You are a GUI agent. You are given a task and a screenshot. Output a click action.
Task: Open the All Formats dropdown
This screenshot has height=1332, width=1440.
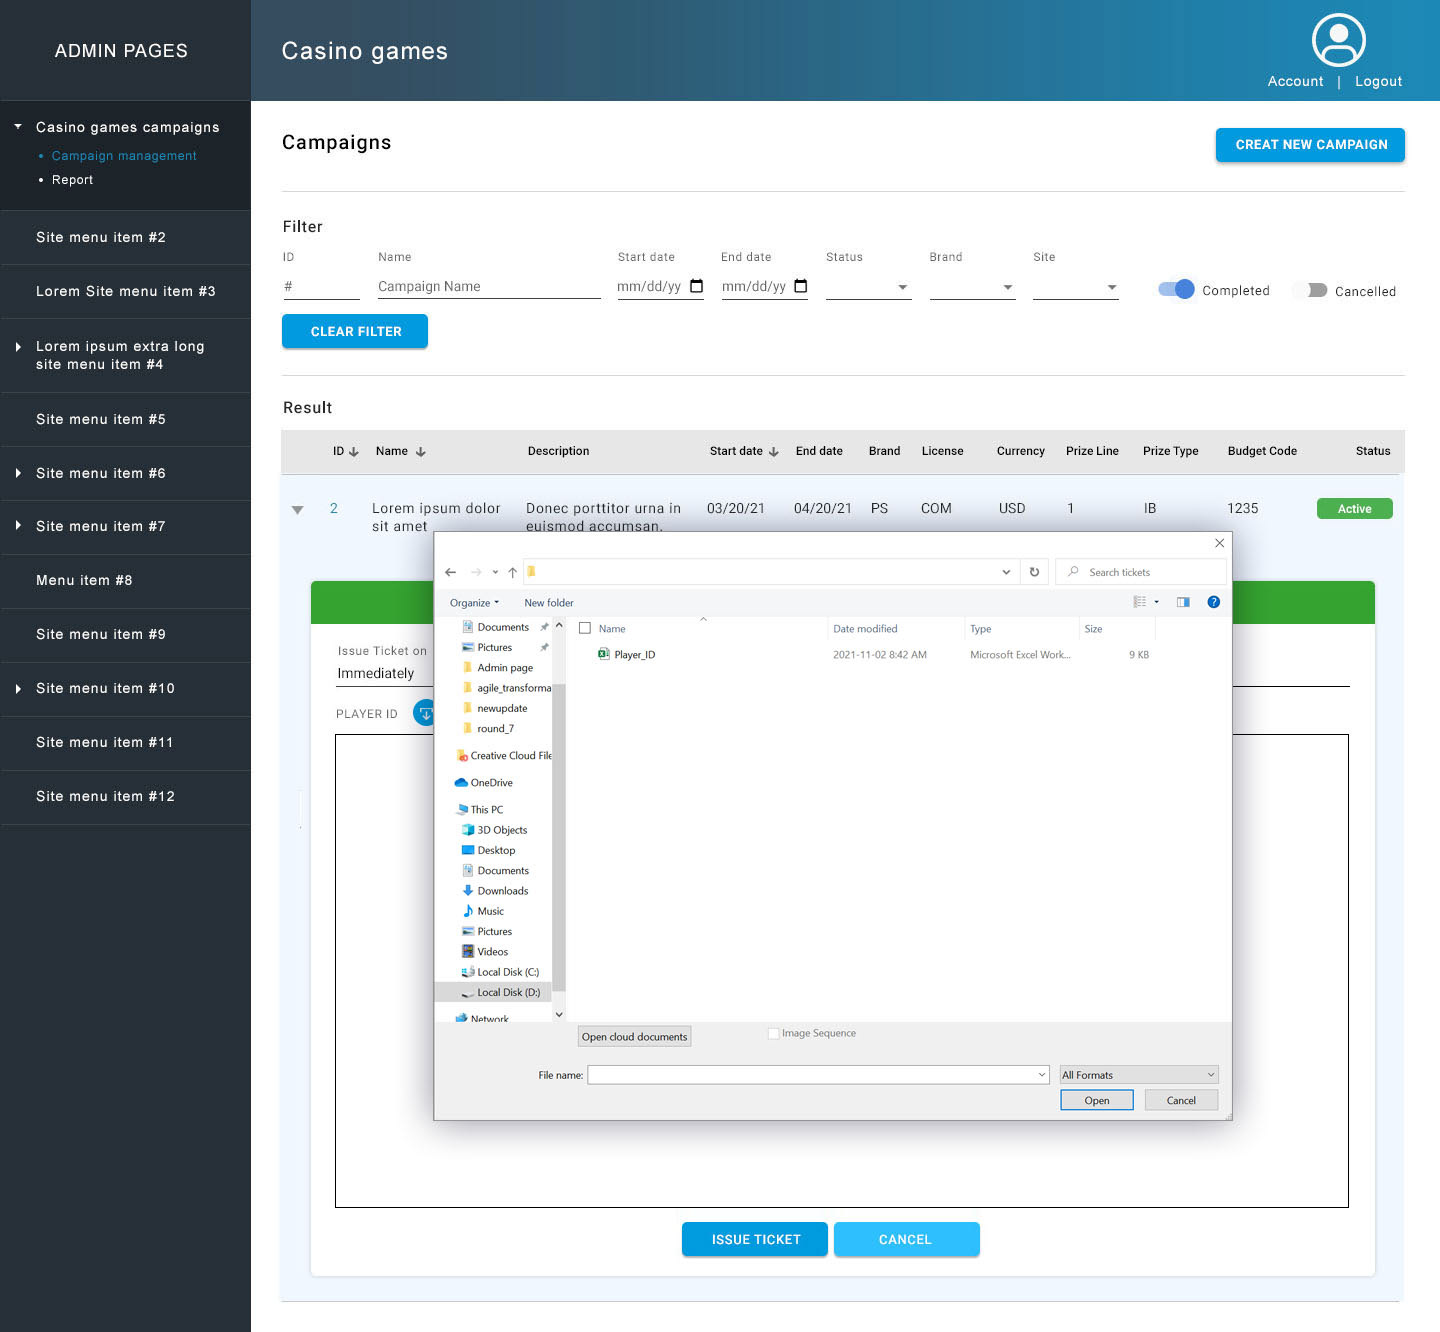click(x=1139, y=1075)
